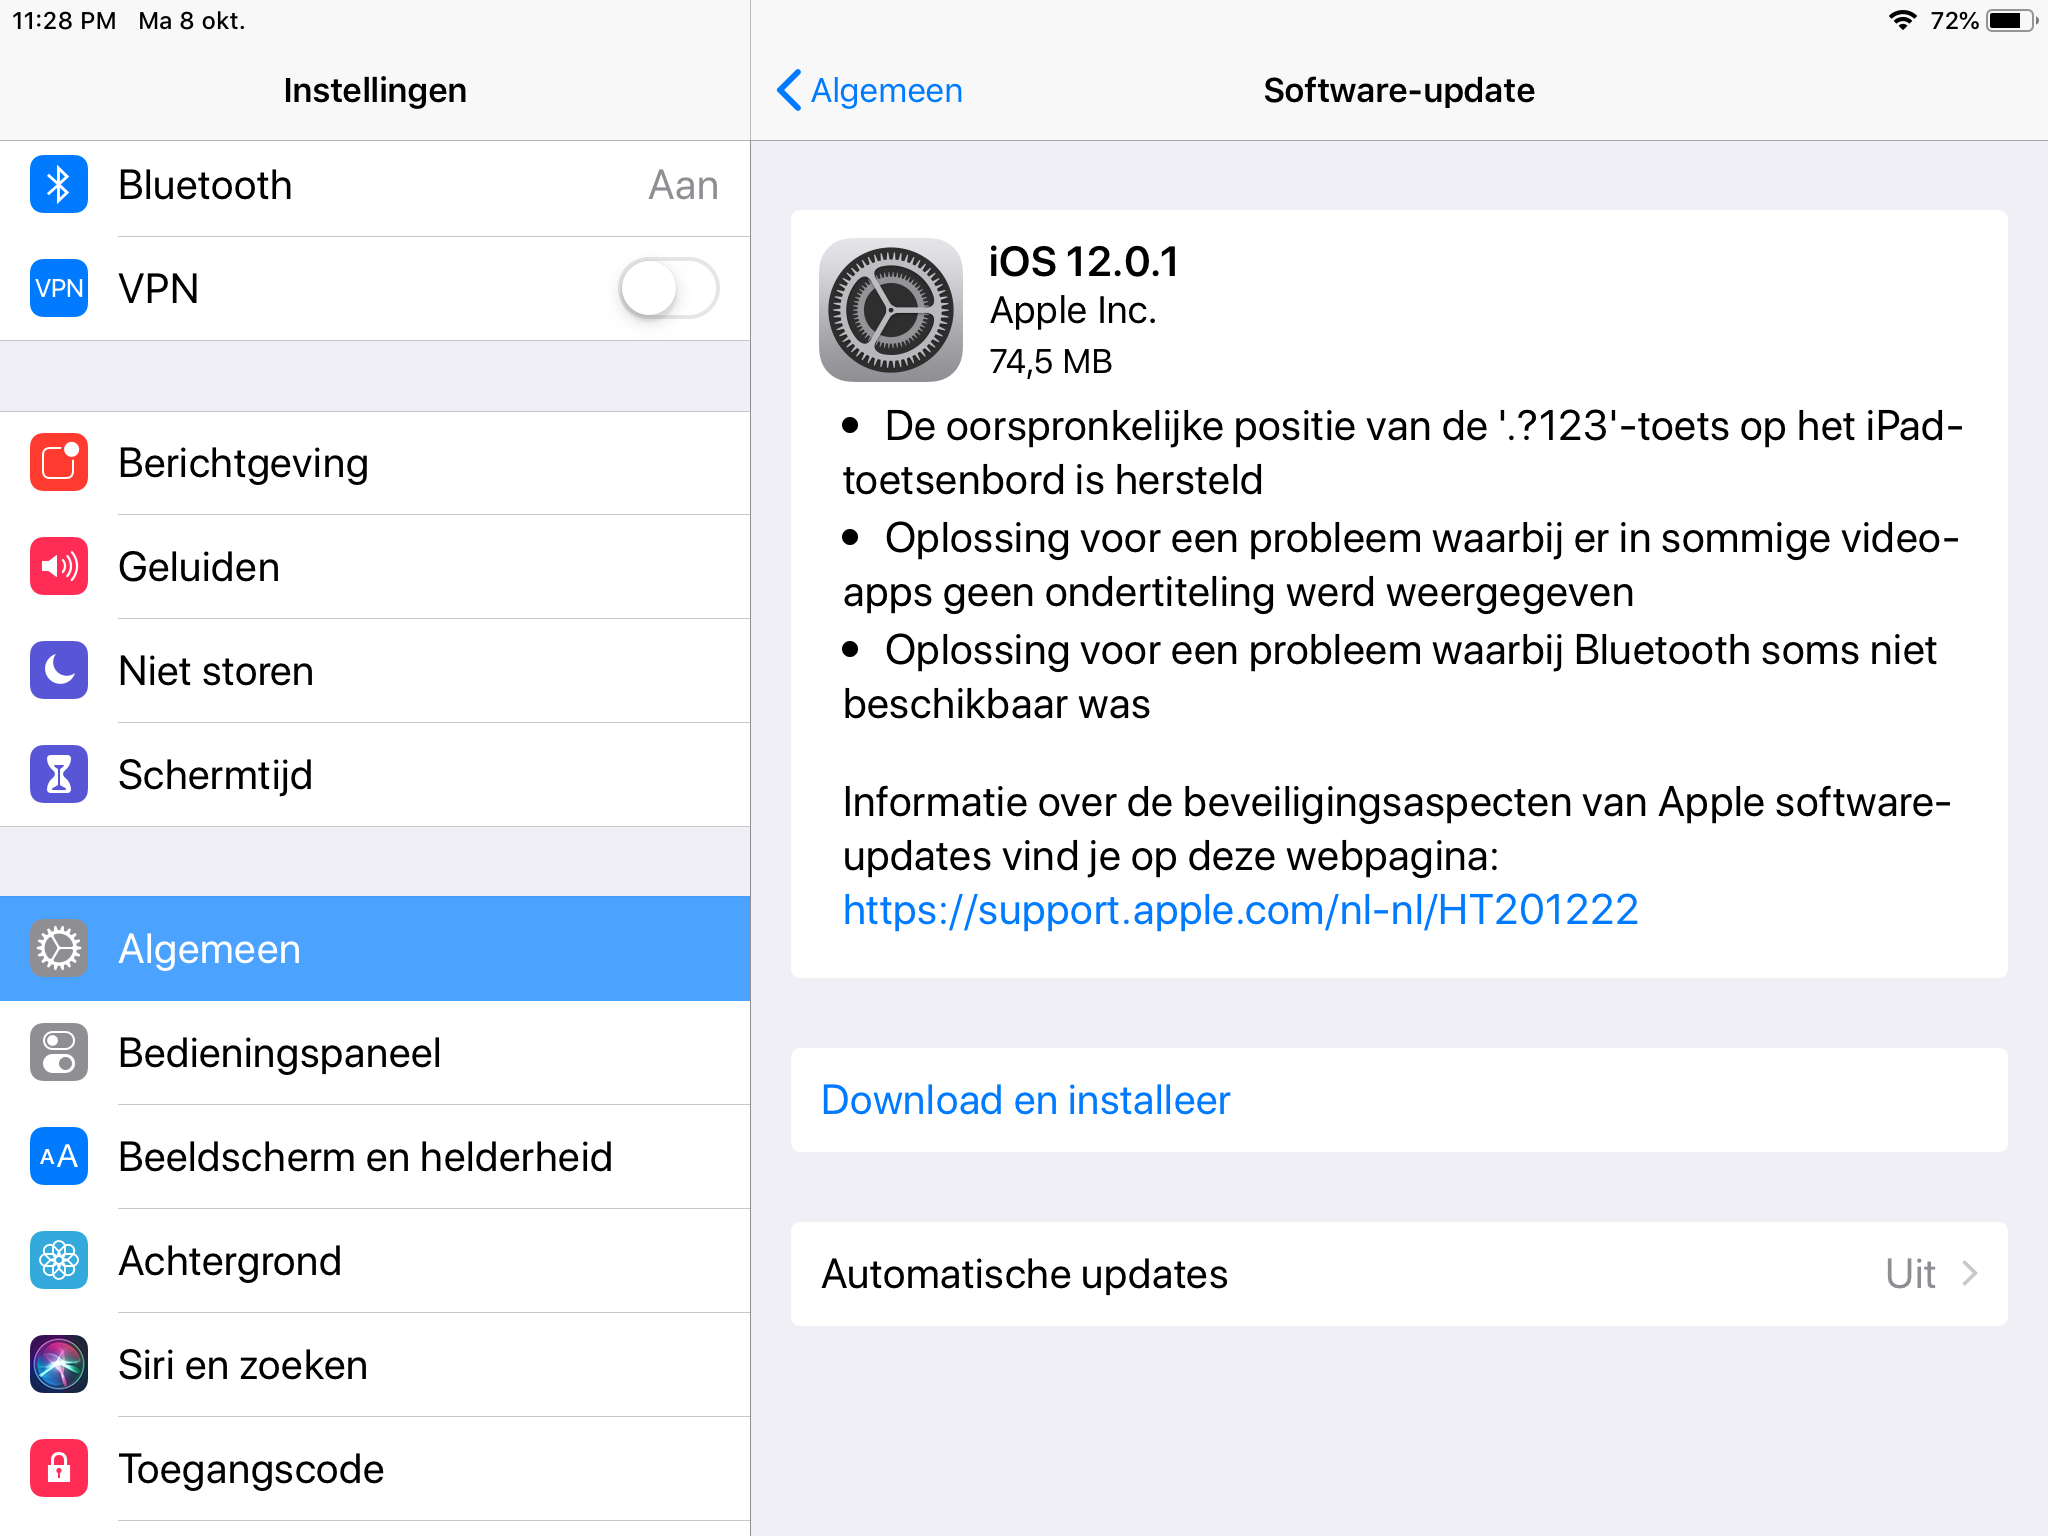
Task: Tap the iOS 12.0.1 gear image
Action: (891, 310)
